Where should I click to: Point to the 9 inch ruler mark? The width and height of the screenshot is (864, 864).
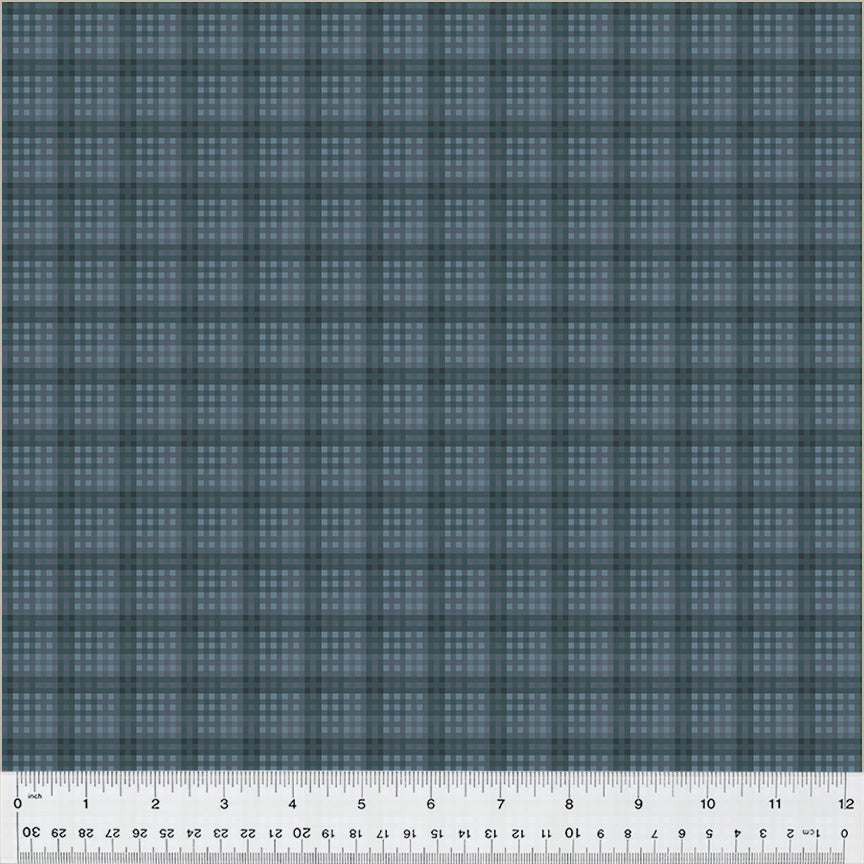638,803
